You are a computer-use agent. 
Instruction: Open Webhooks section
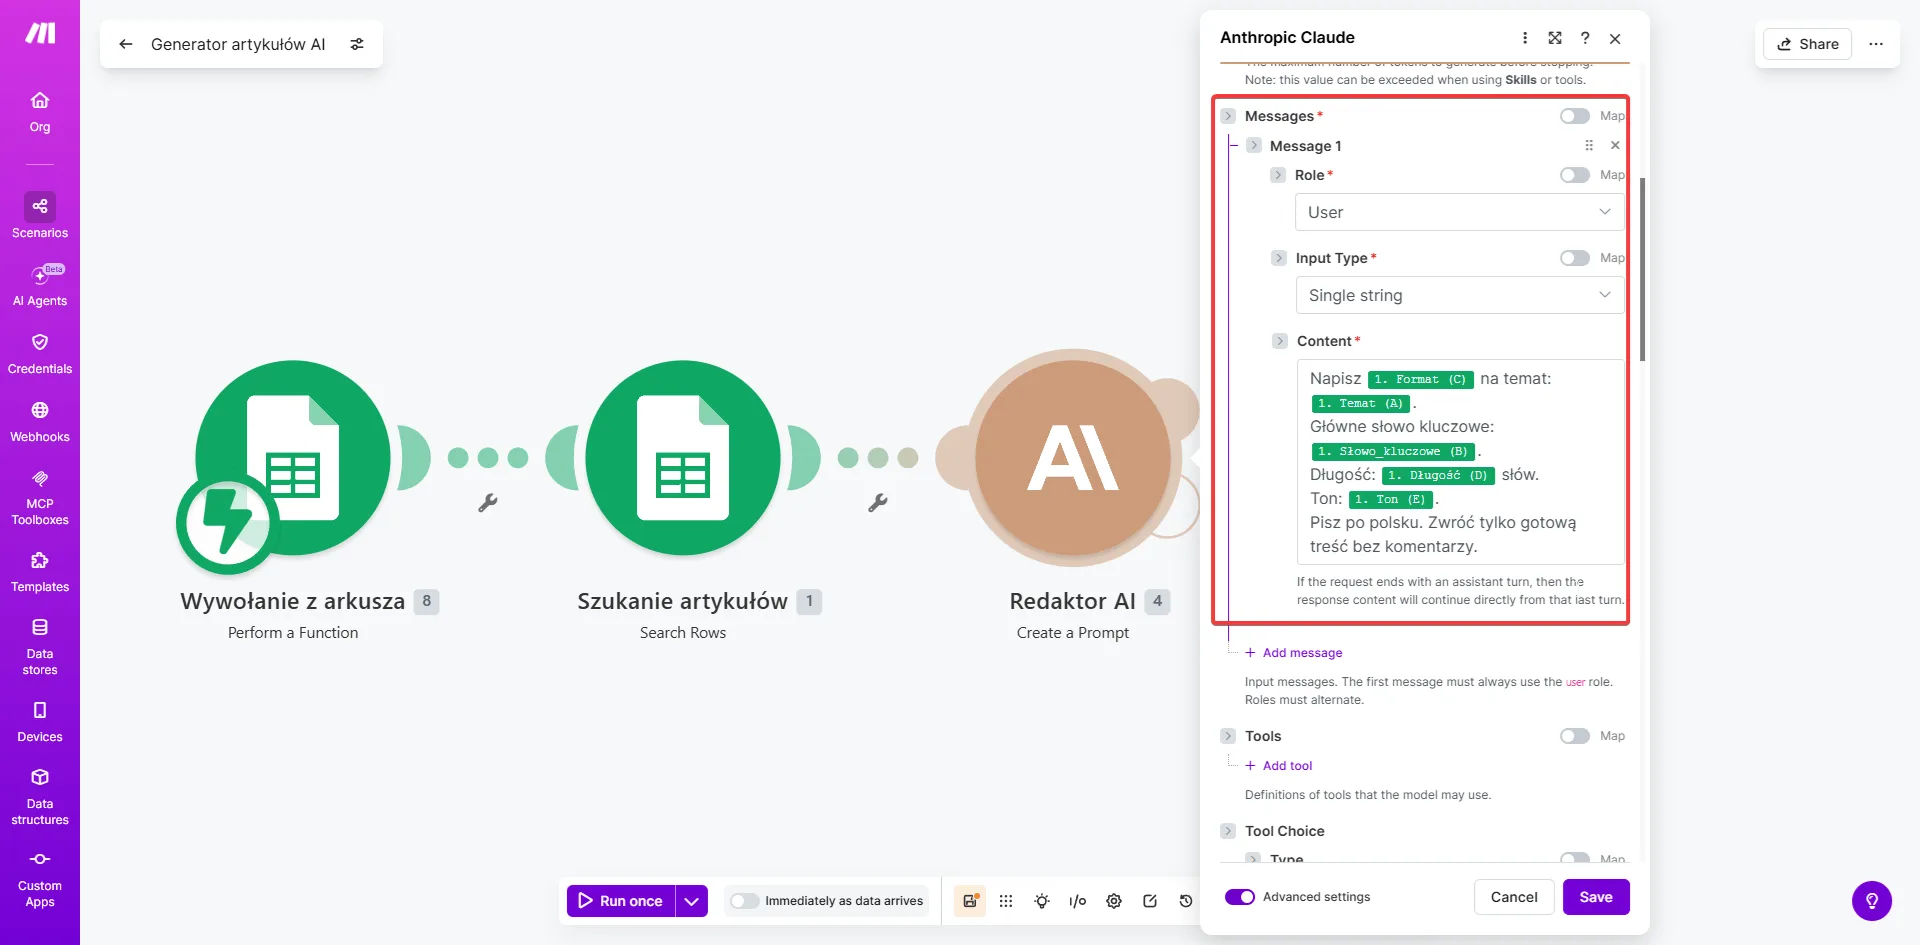click(x=40, y=422)
